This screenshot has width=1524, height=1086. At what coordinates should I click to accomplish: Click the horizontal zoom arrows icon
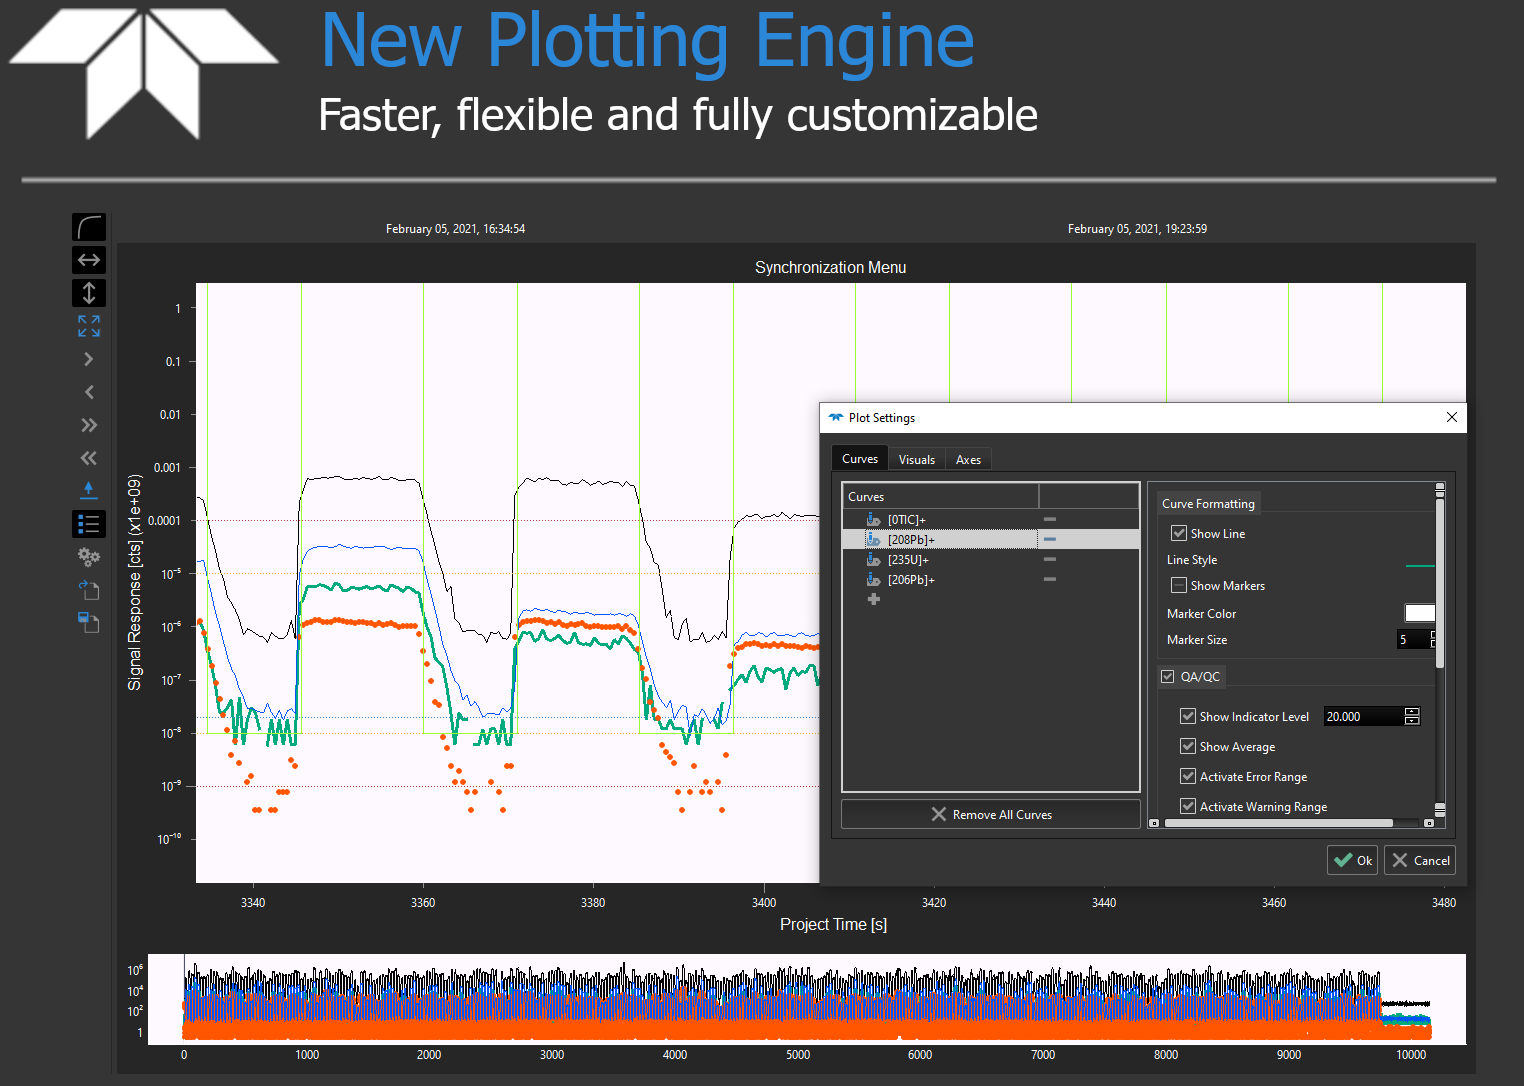coord(89,260)
